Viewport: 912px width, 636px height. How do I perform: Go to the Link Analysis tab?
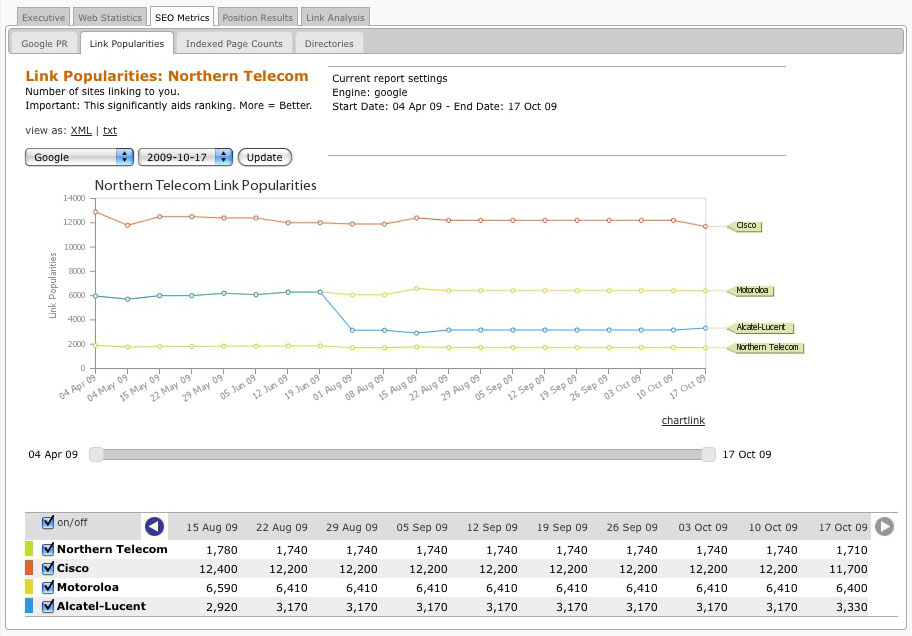point(335,17)
